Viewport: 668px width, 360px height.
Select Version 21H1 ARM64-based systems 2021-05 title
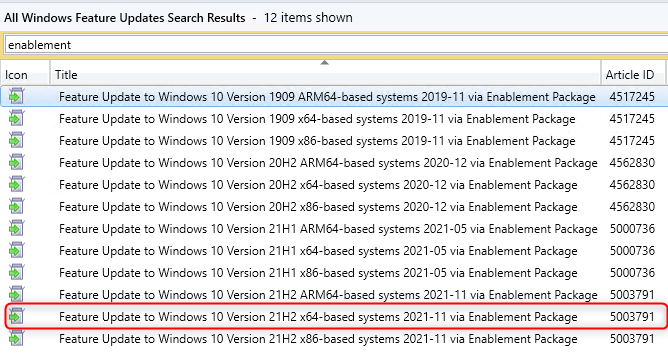tap(328, 229)
